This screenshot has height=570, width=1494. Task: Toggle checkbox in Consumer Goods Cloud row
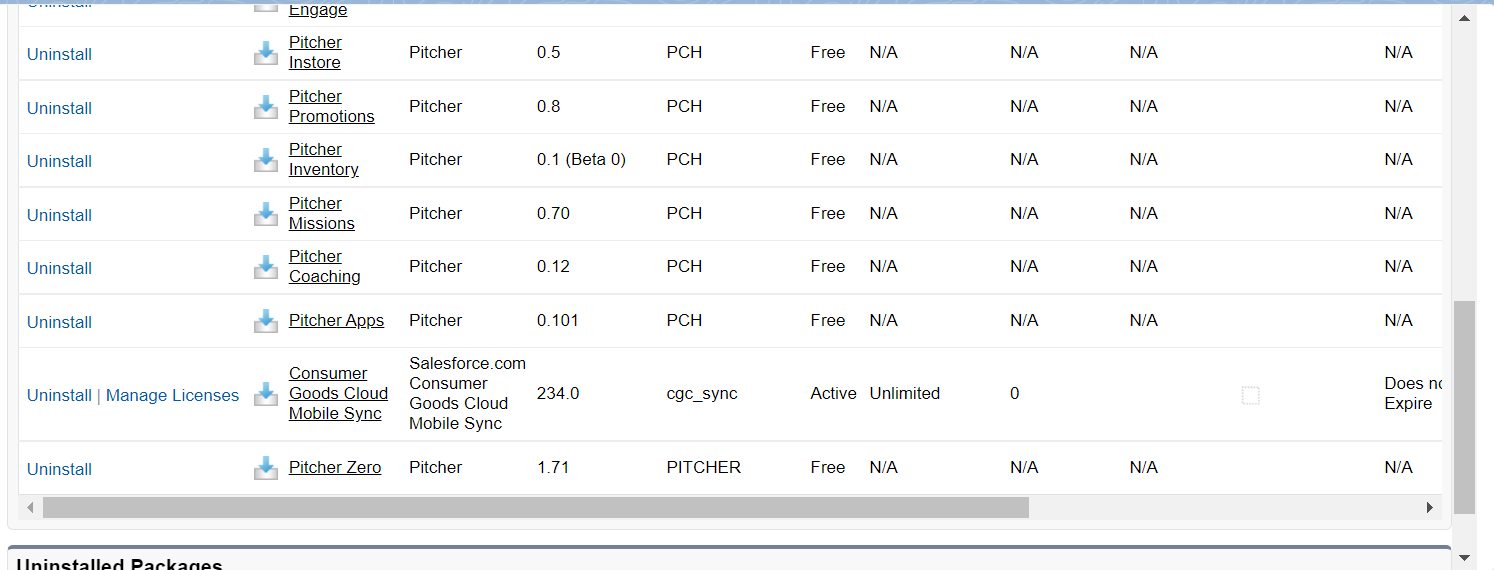click(1250, 395)
